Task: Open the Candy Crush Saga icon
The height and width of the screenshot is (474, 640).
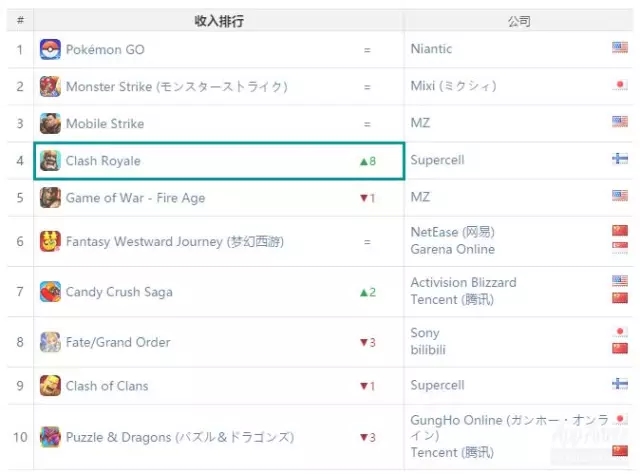Action: (x=50, y=292)
